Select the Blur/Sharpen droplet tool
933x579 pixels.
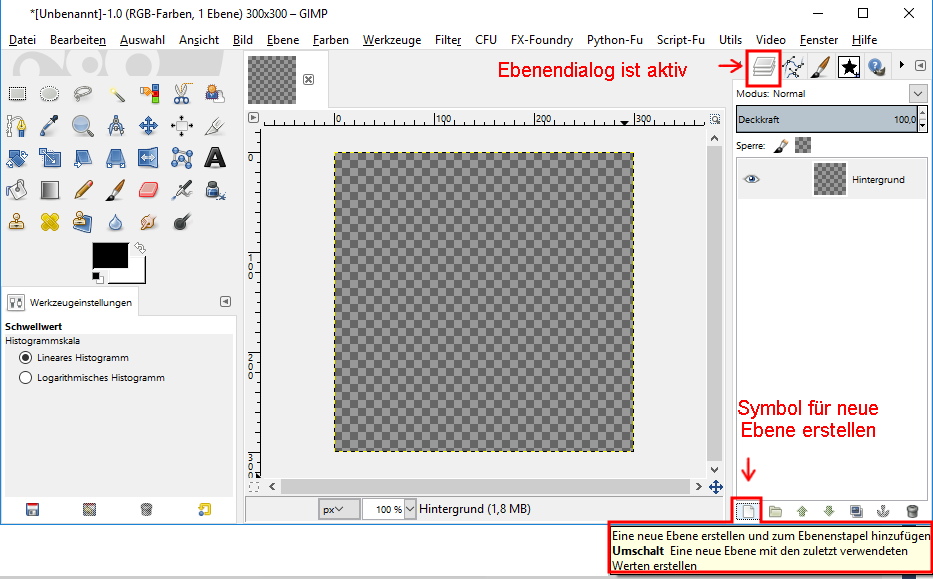pyautogui.click(x=116, y=223)
